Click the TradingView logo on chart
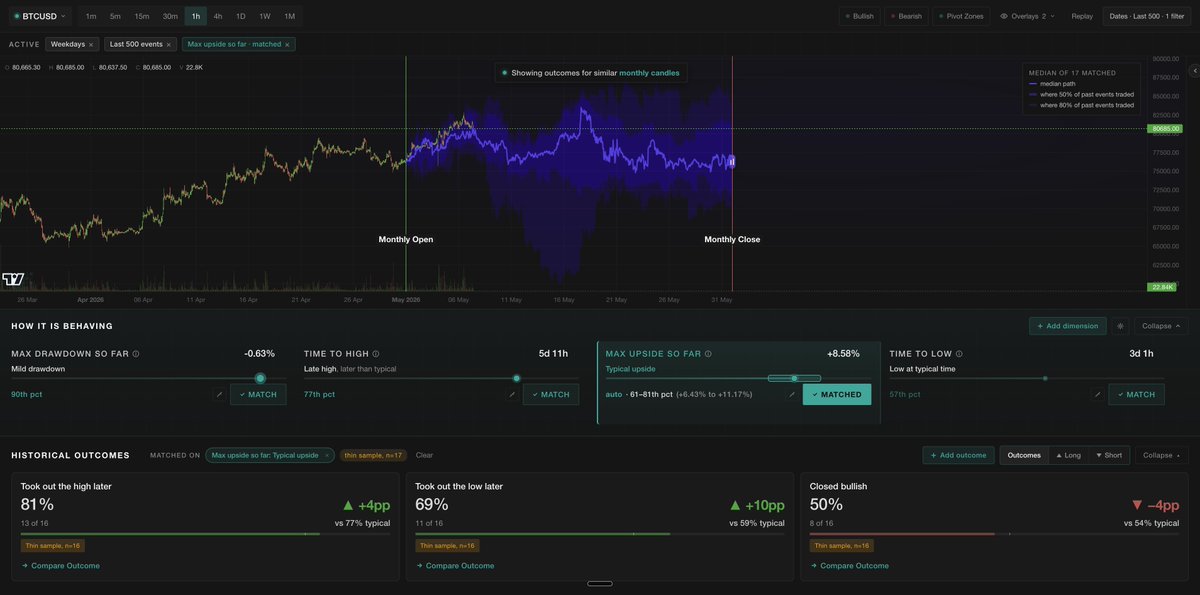 point(13,279)
